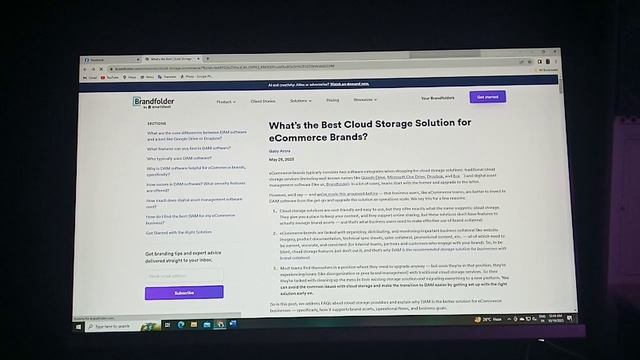Image resolution: width=640 pixels, height=360 pixels.
Task: Open the Pricing page
Action: [333, 100]
